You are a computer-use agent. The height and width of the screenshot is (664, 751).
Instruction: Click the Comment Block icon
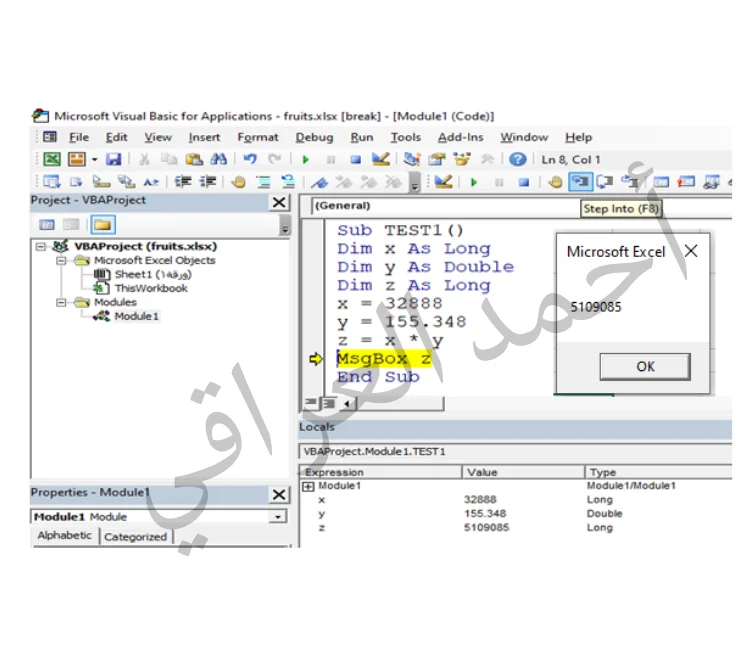click(x=263, y=182)
